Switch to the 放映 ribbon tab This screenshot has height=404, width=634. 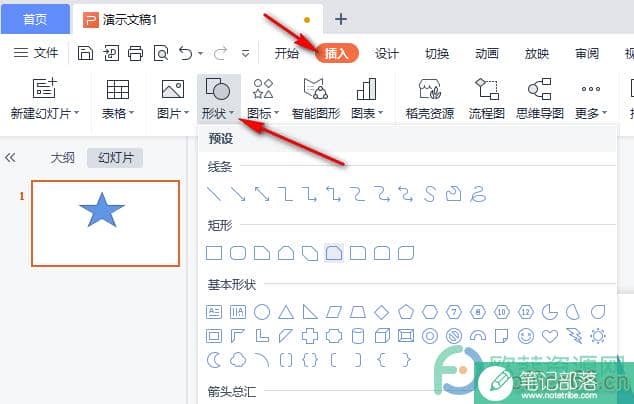pos(537,53)
